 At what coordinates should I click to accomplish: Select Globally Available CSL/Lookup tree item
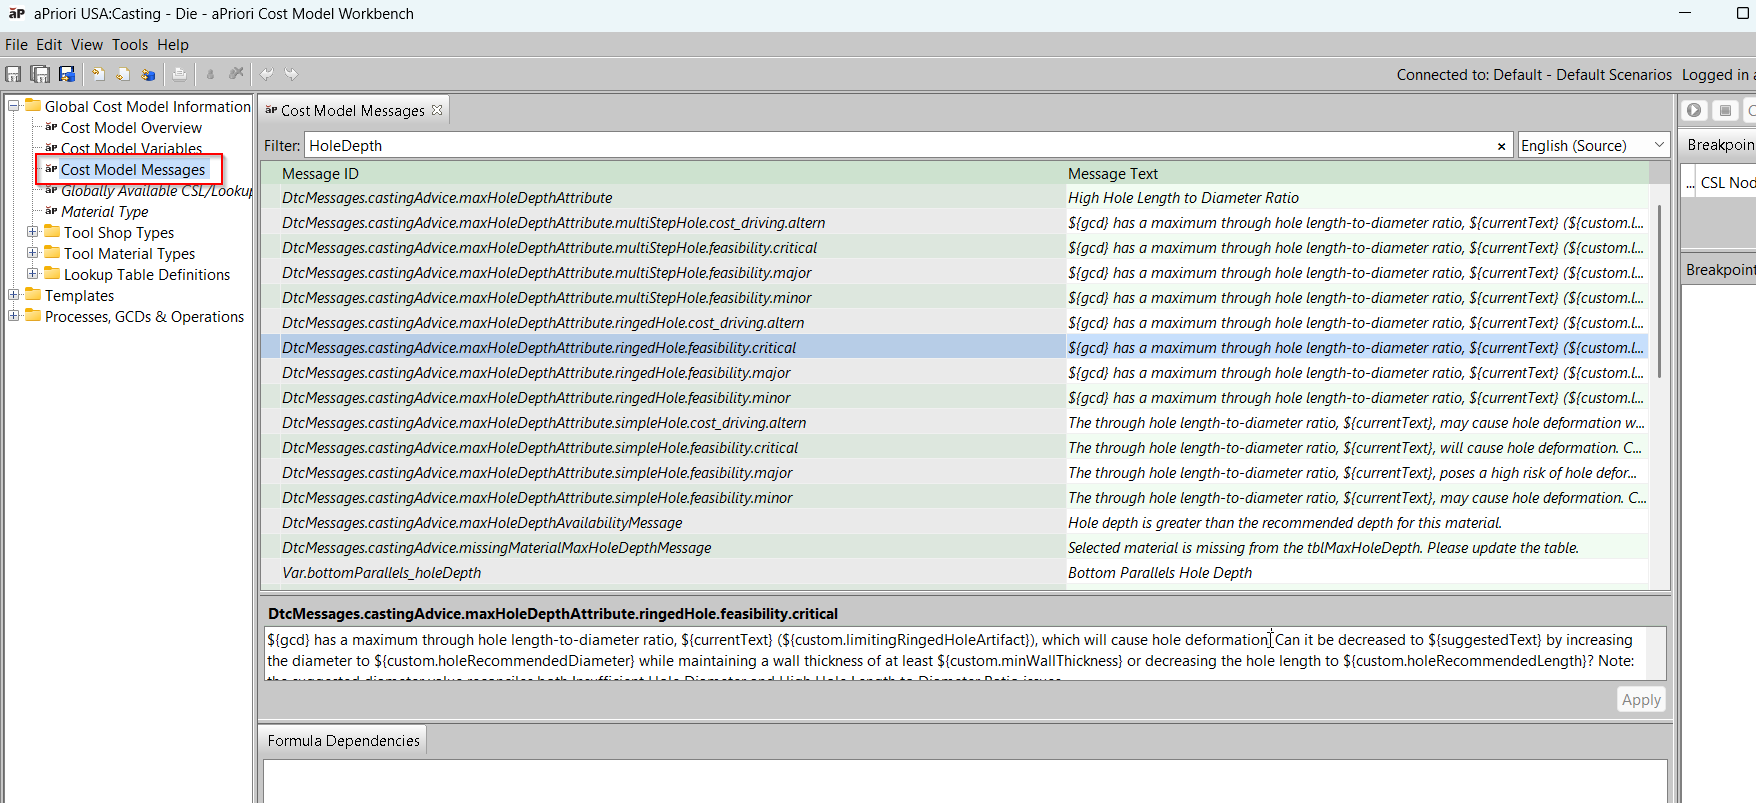pos(155,190)
